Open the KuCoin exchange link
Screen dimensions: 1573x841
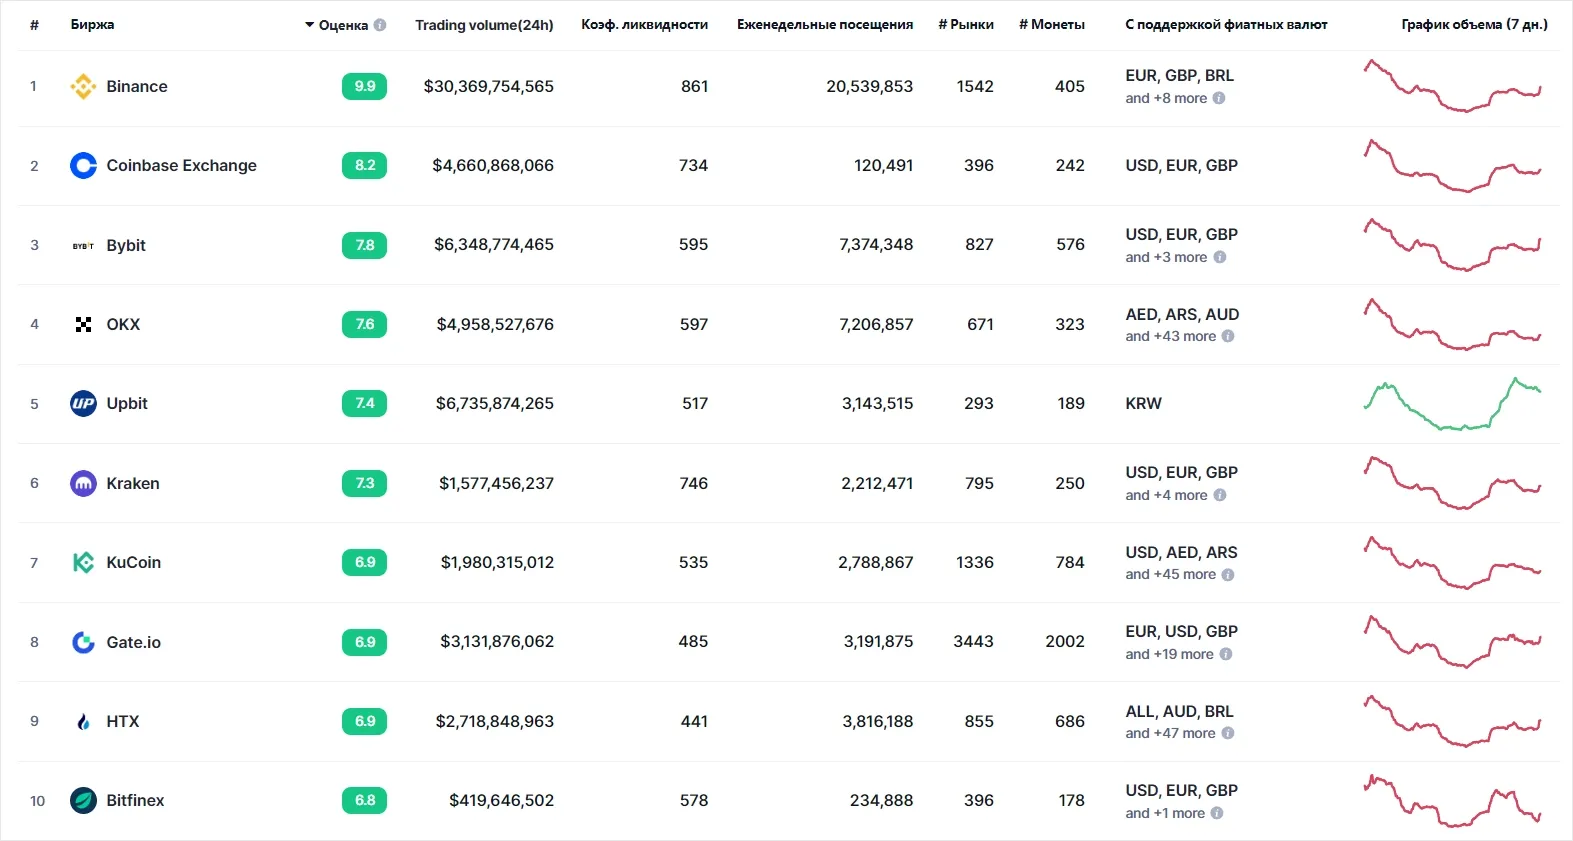(134, 563)
